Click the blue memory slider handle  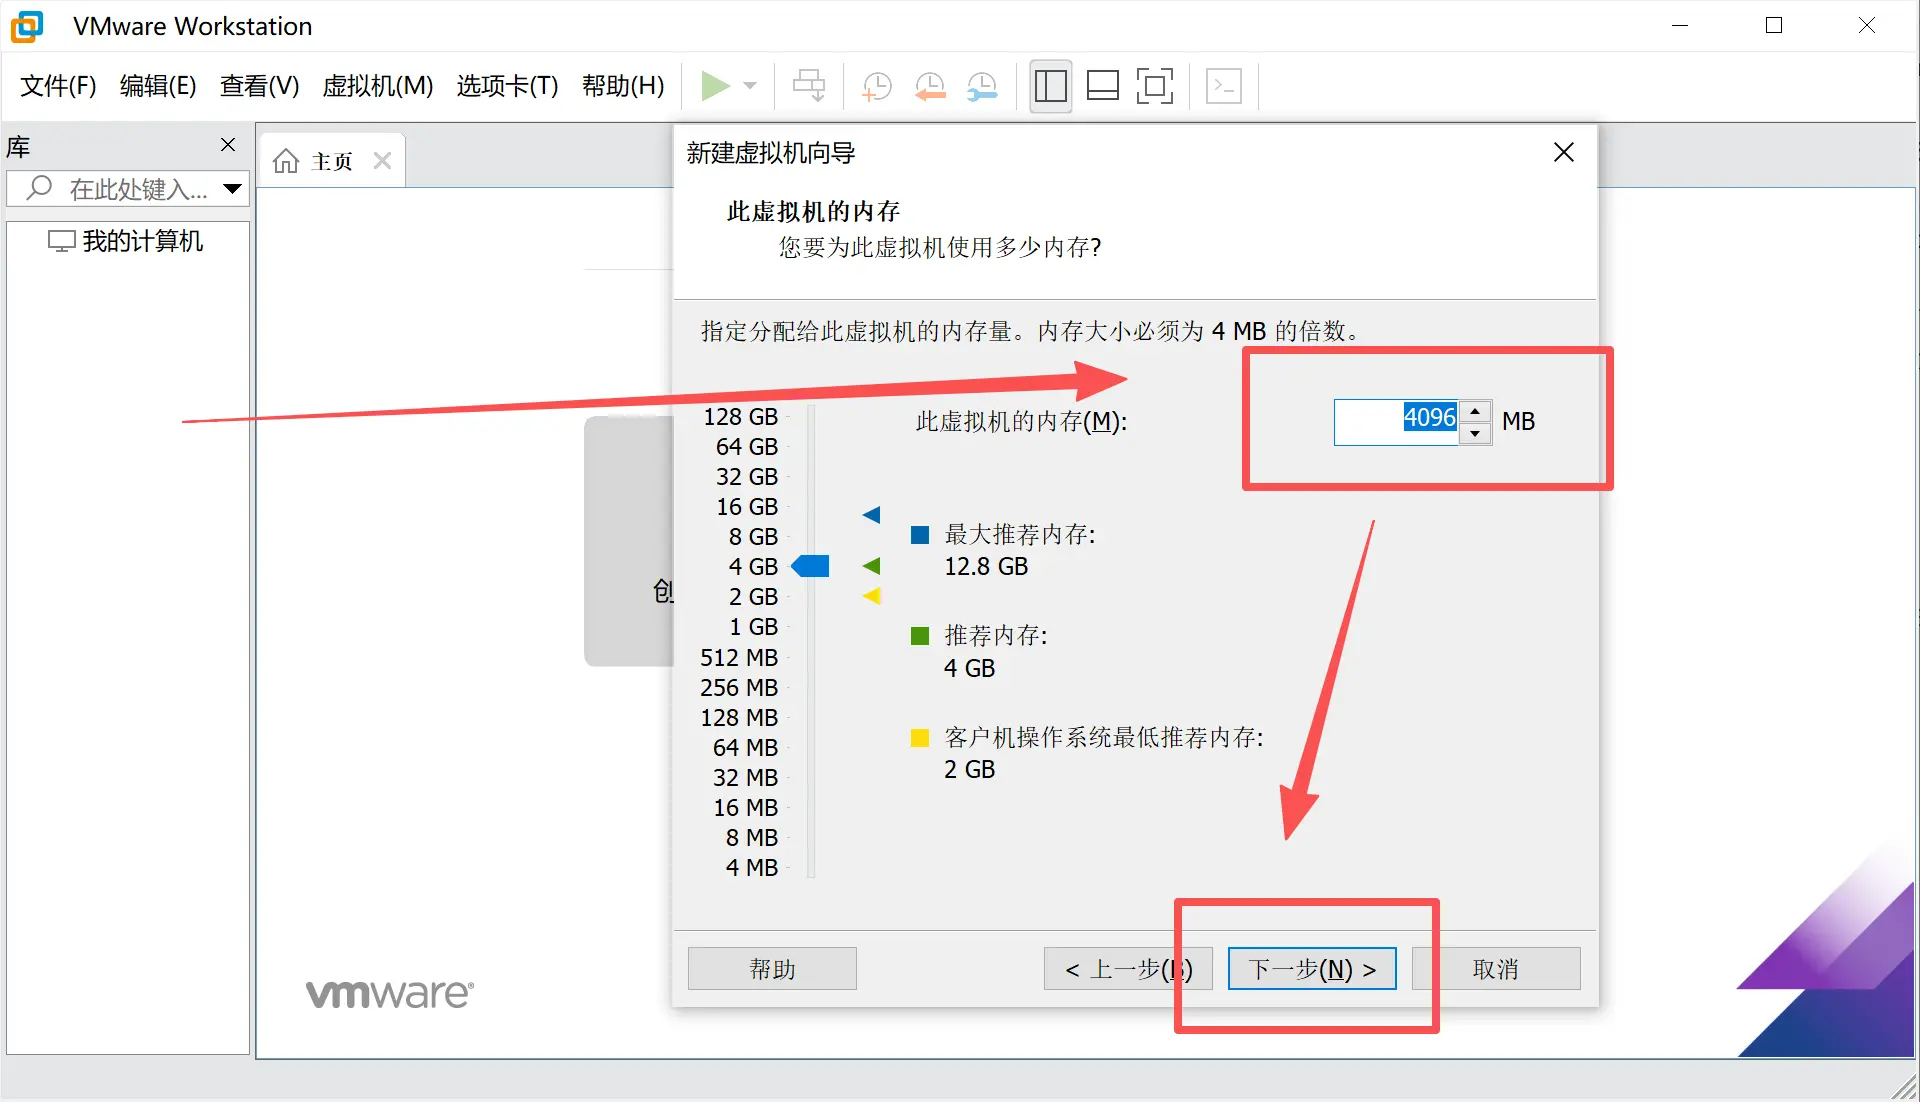[810, 567]
